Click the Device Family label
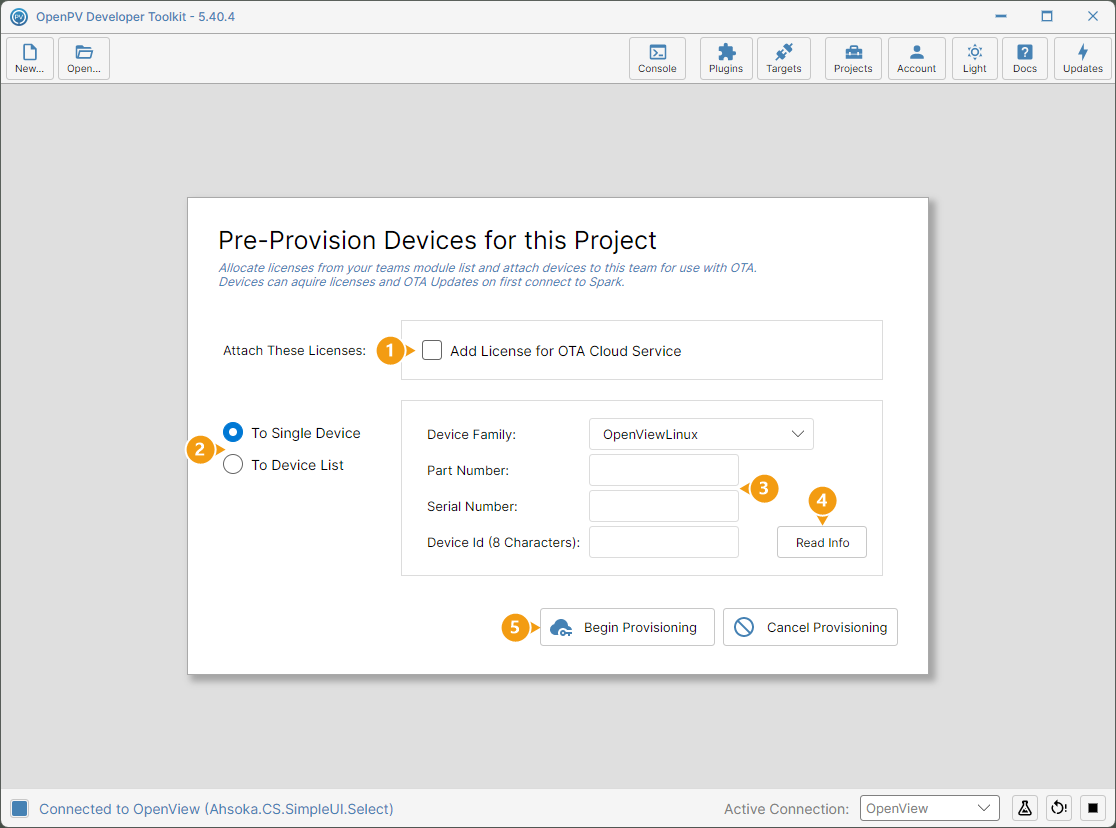This screenshot has height=828, width=1116. [x=471, y=434]
